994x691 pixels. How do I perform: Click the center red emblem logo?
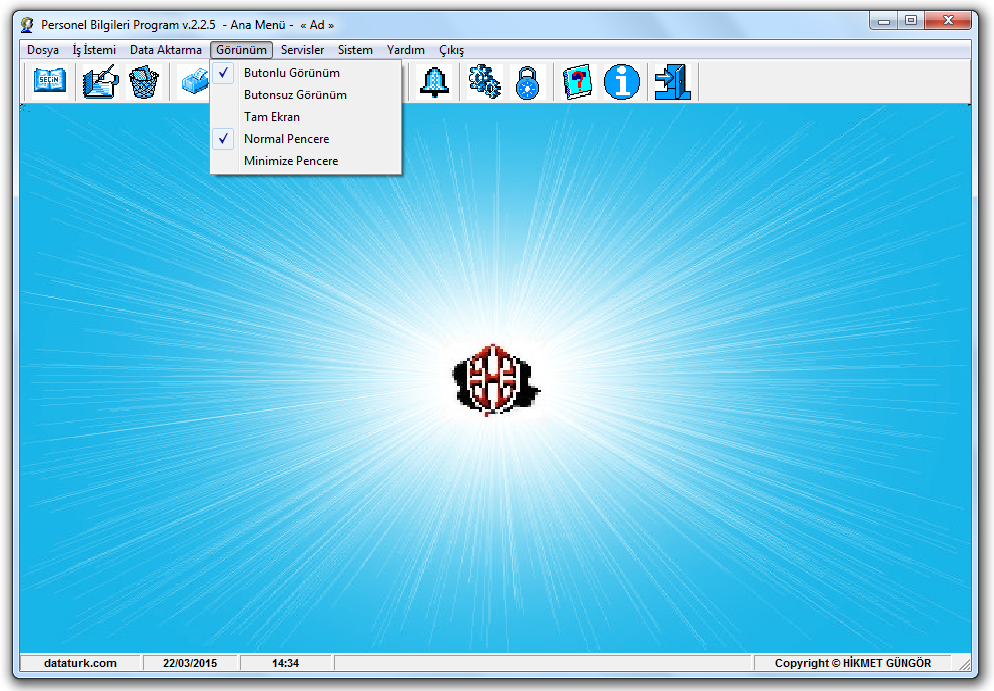point(495,380)
